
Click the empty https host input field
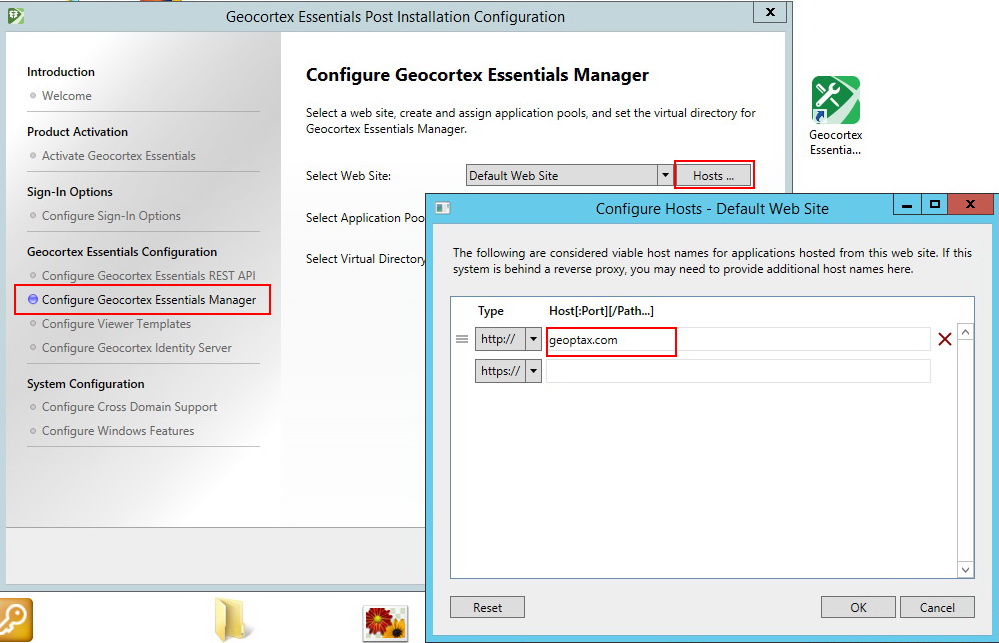(x=738, y=371)
